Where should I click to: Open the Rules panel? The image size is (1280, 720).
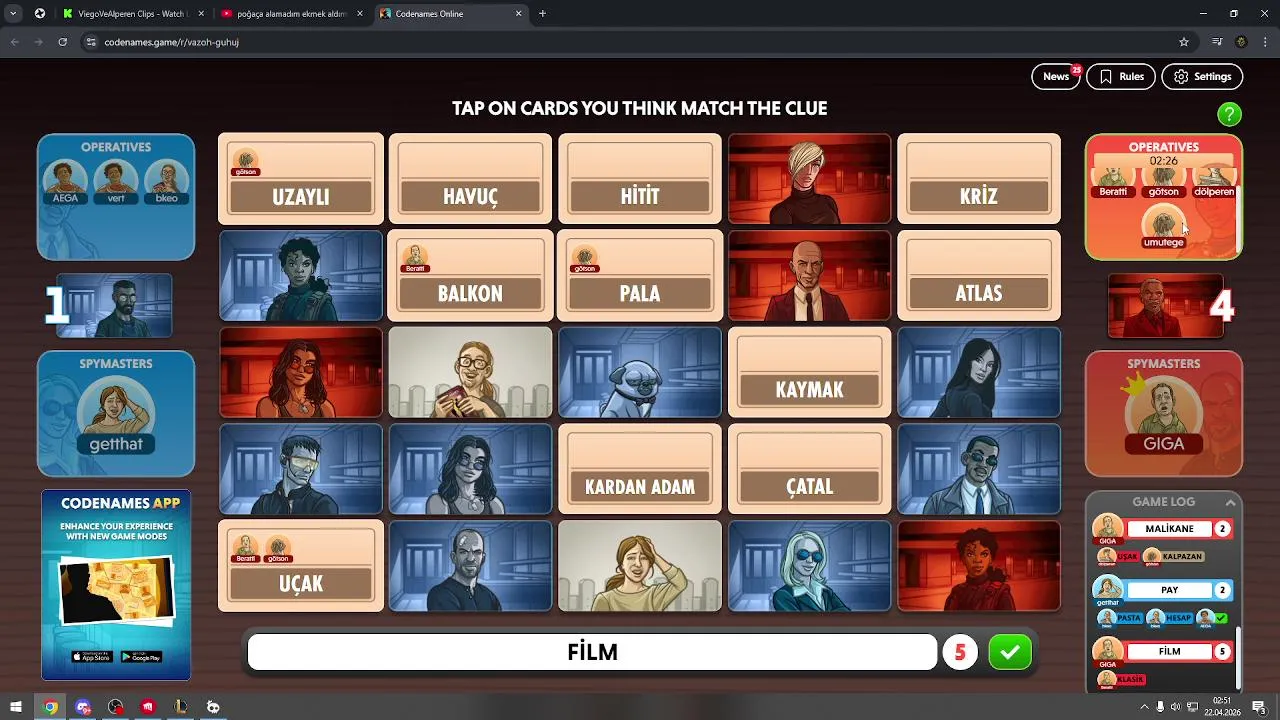pyautogui.click(x=1121, y=77)
